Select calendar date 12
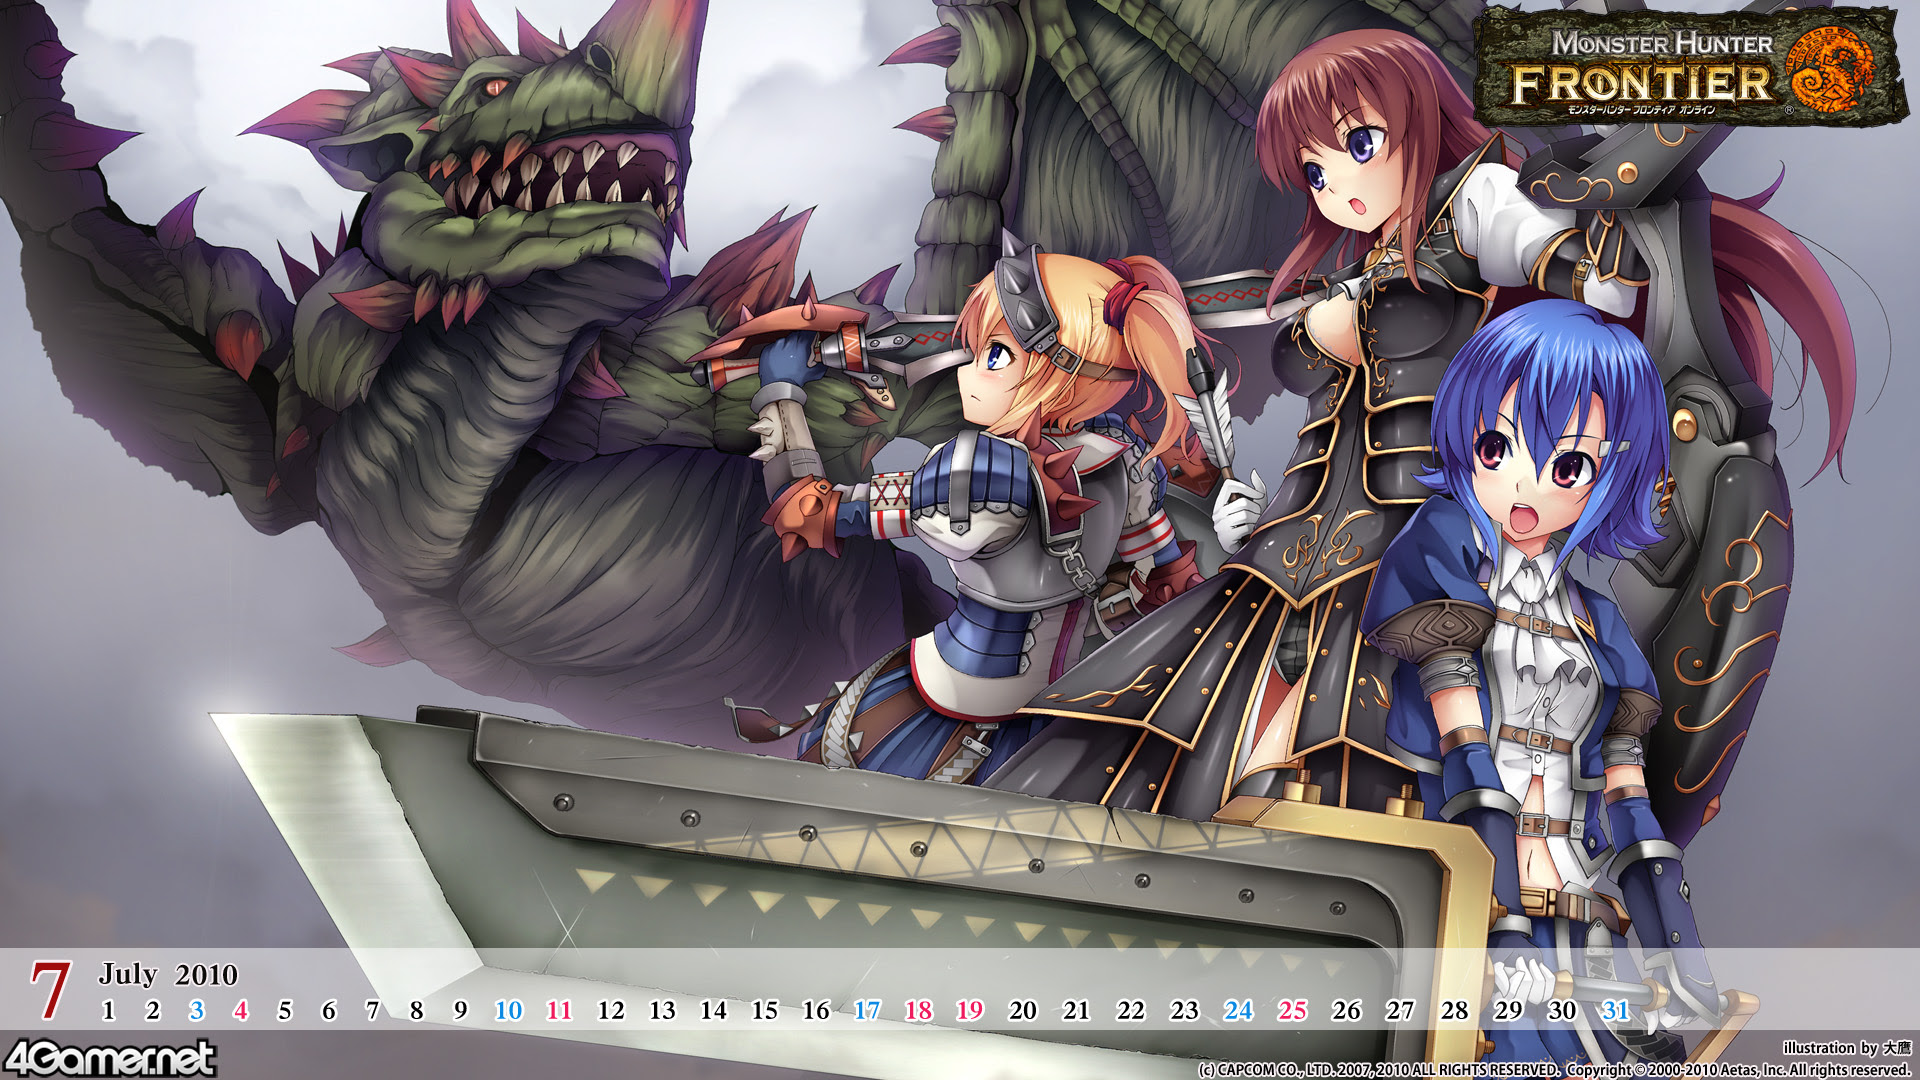 pyautogui.click(x=610, y=1010)
